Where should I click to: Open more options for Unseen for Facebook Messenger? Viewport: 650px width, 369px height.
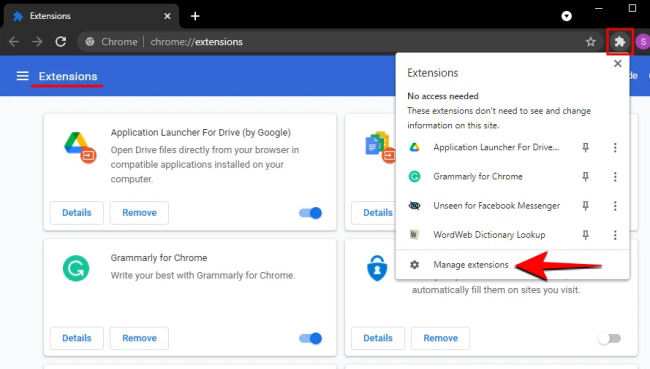[x=615, y=206]
